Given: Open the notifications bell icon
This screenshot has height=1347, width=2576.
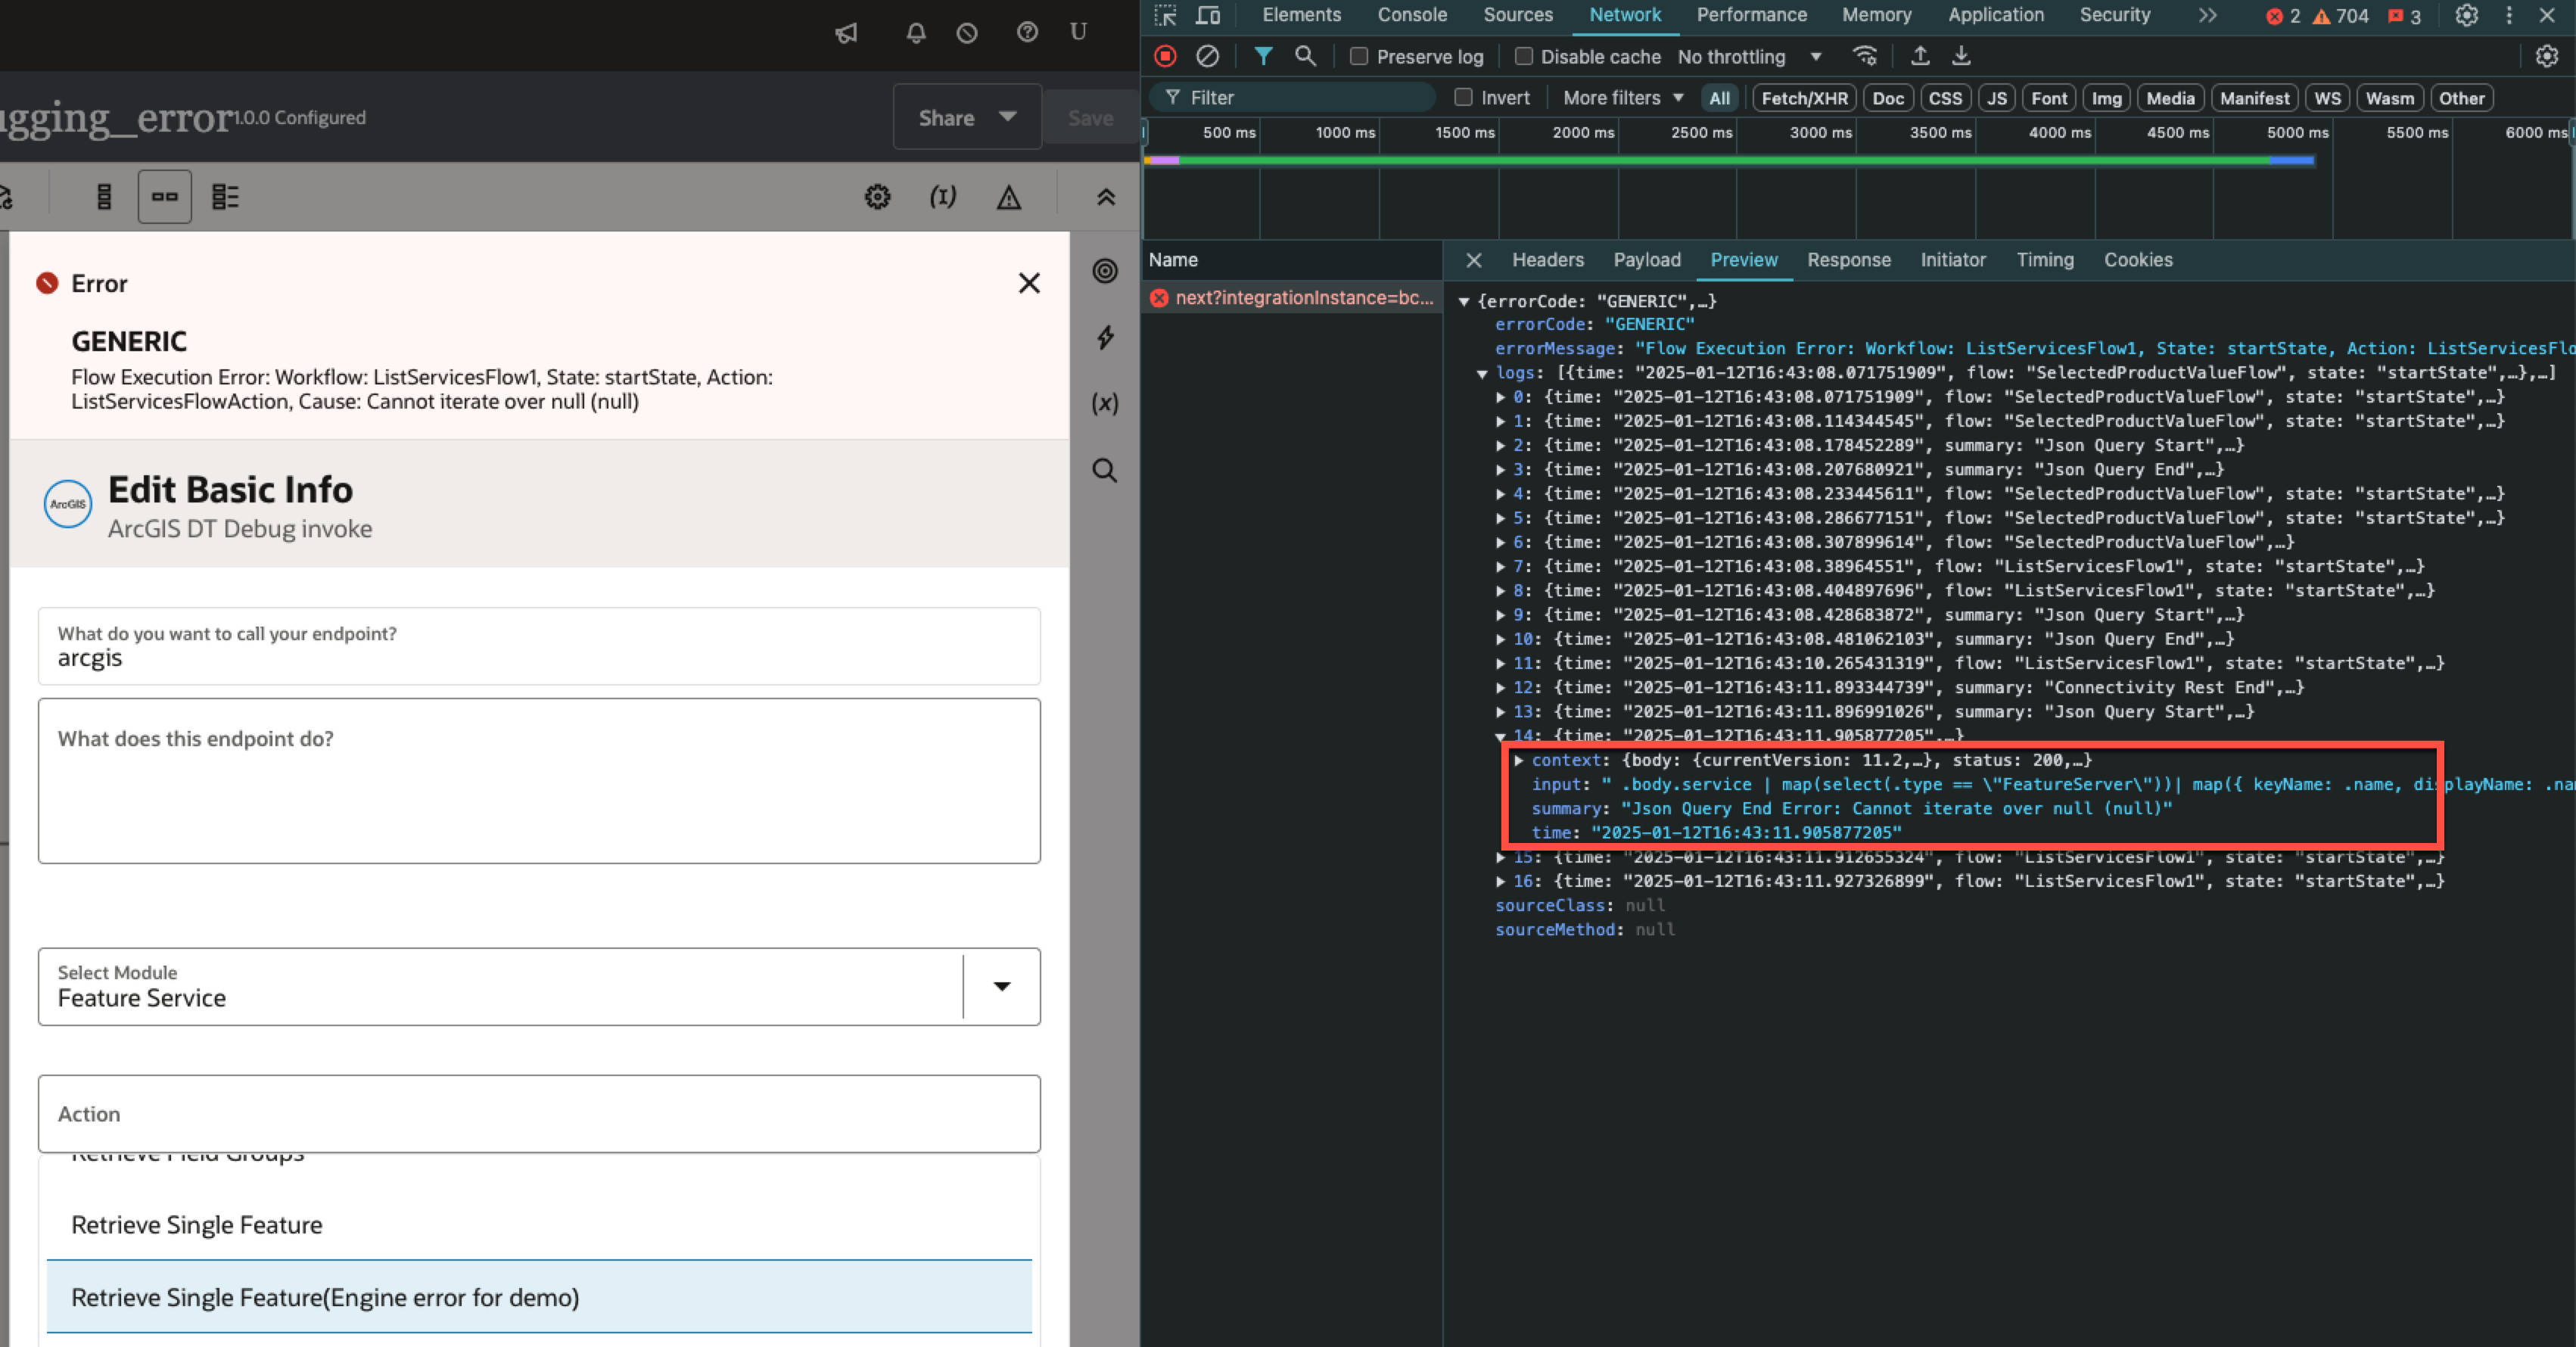Looking at the screenshot, I should click(915, 33).
